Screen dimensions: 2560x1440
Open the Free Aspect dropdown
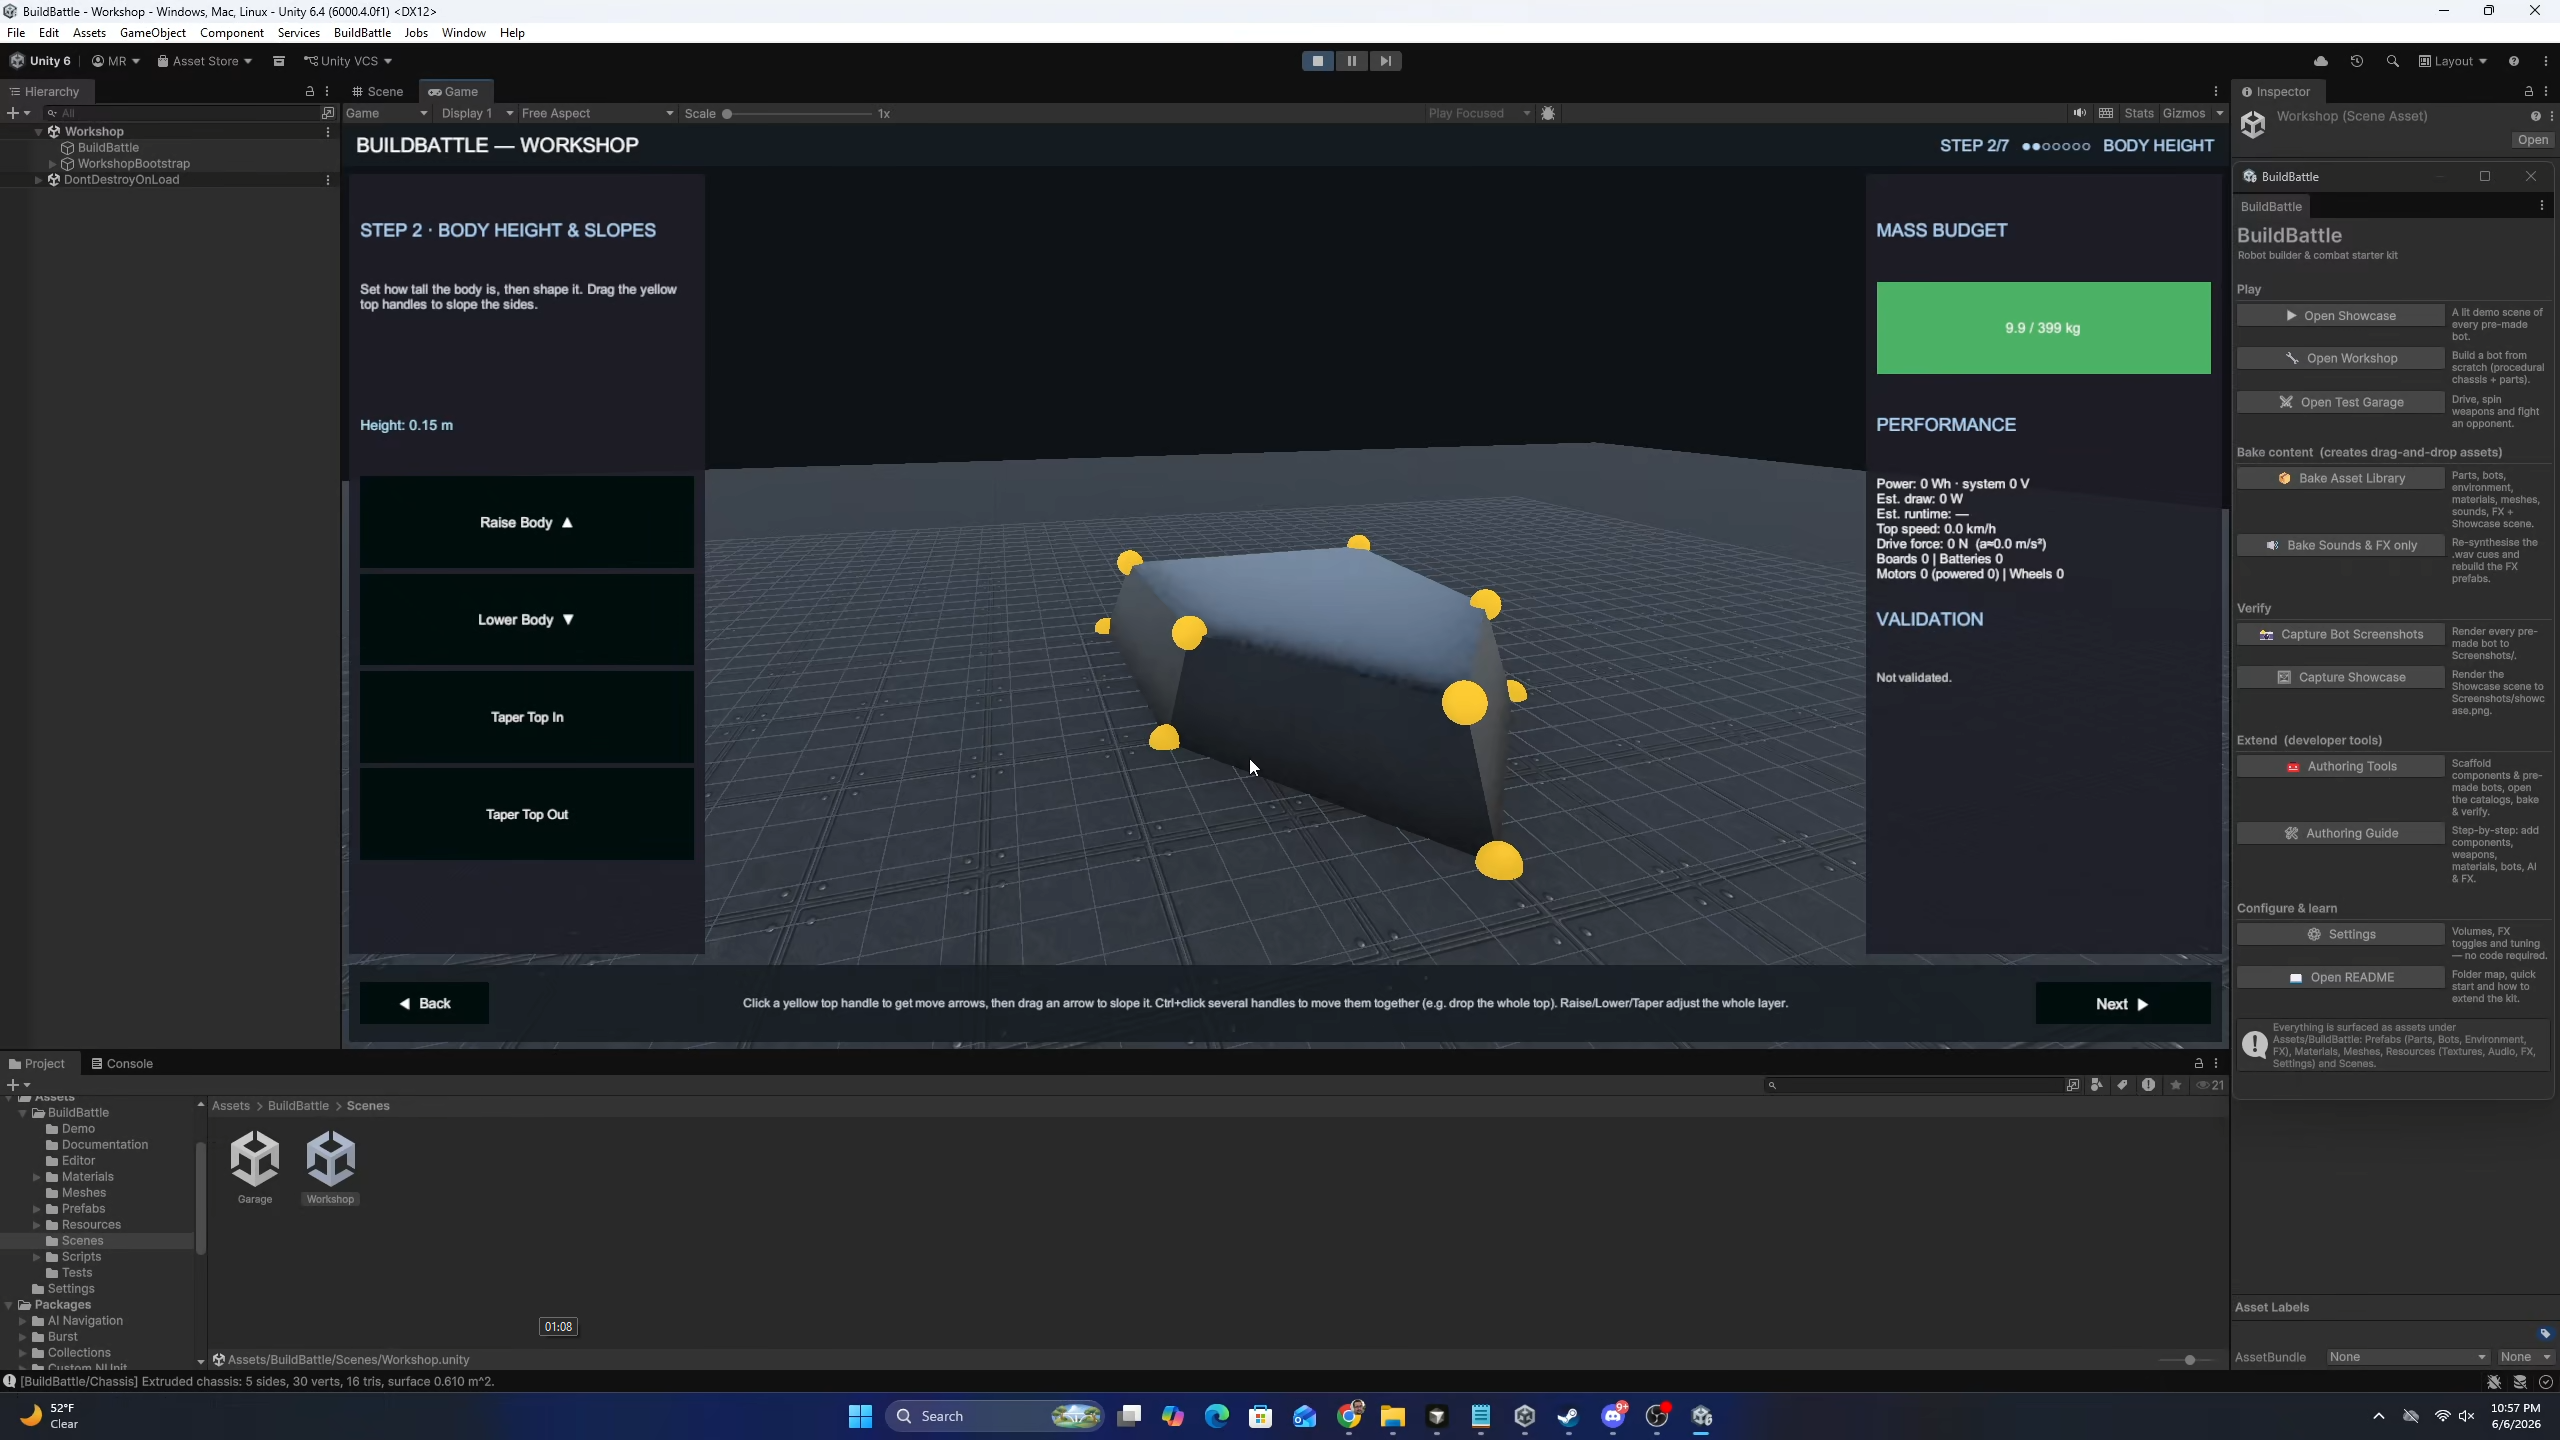tap(597, 113)
